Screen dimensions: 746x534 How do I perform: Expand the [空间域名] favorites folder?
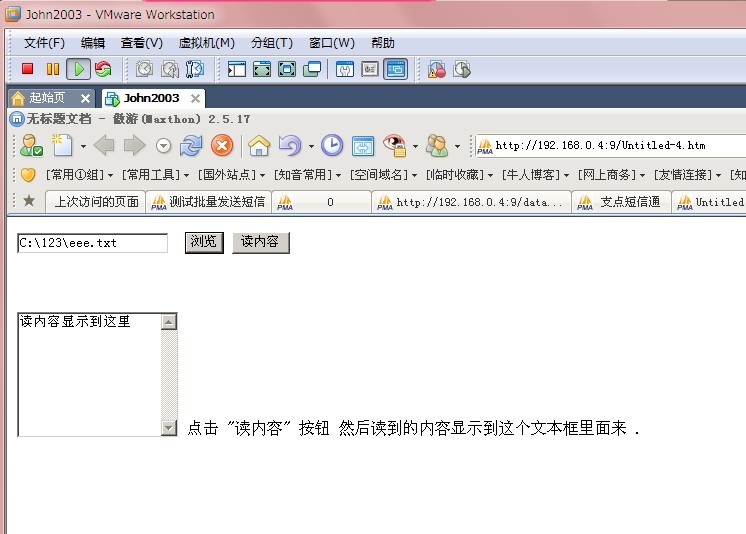[383, 175]
